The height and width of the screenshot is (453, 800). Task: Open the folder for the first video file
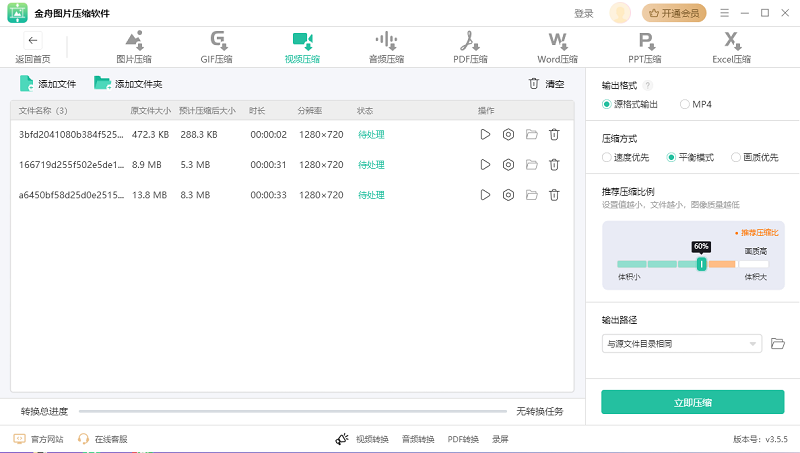531,135
